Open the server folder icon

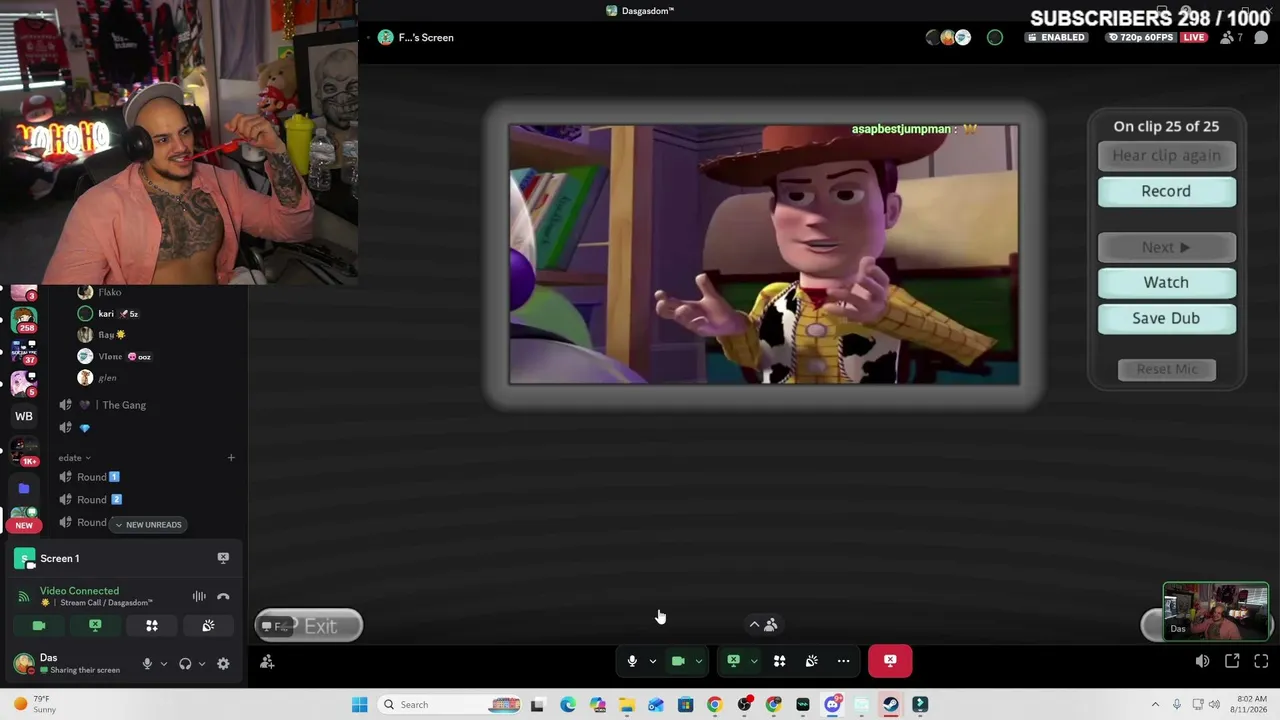(24, 488)
